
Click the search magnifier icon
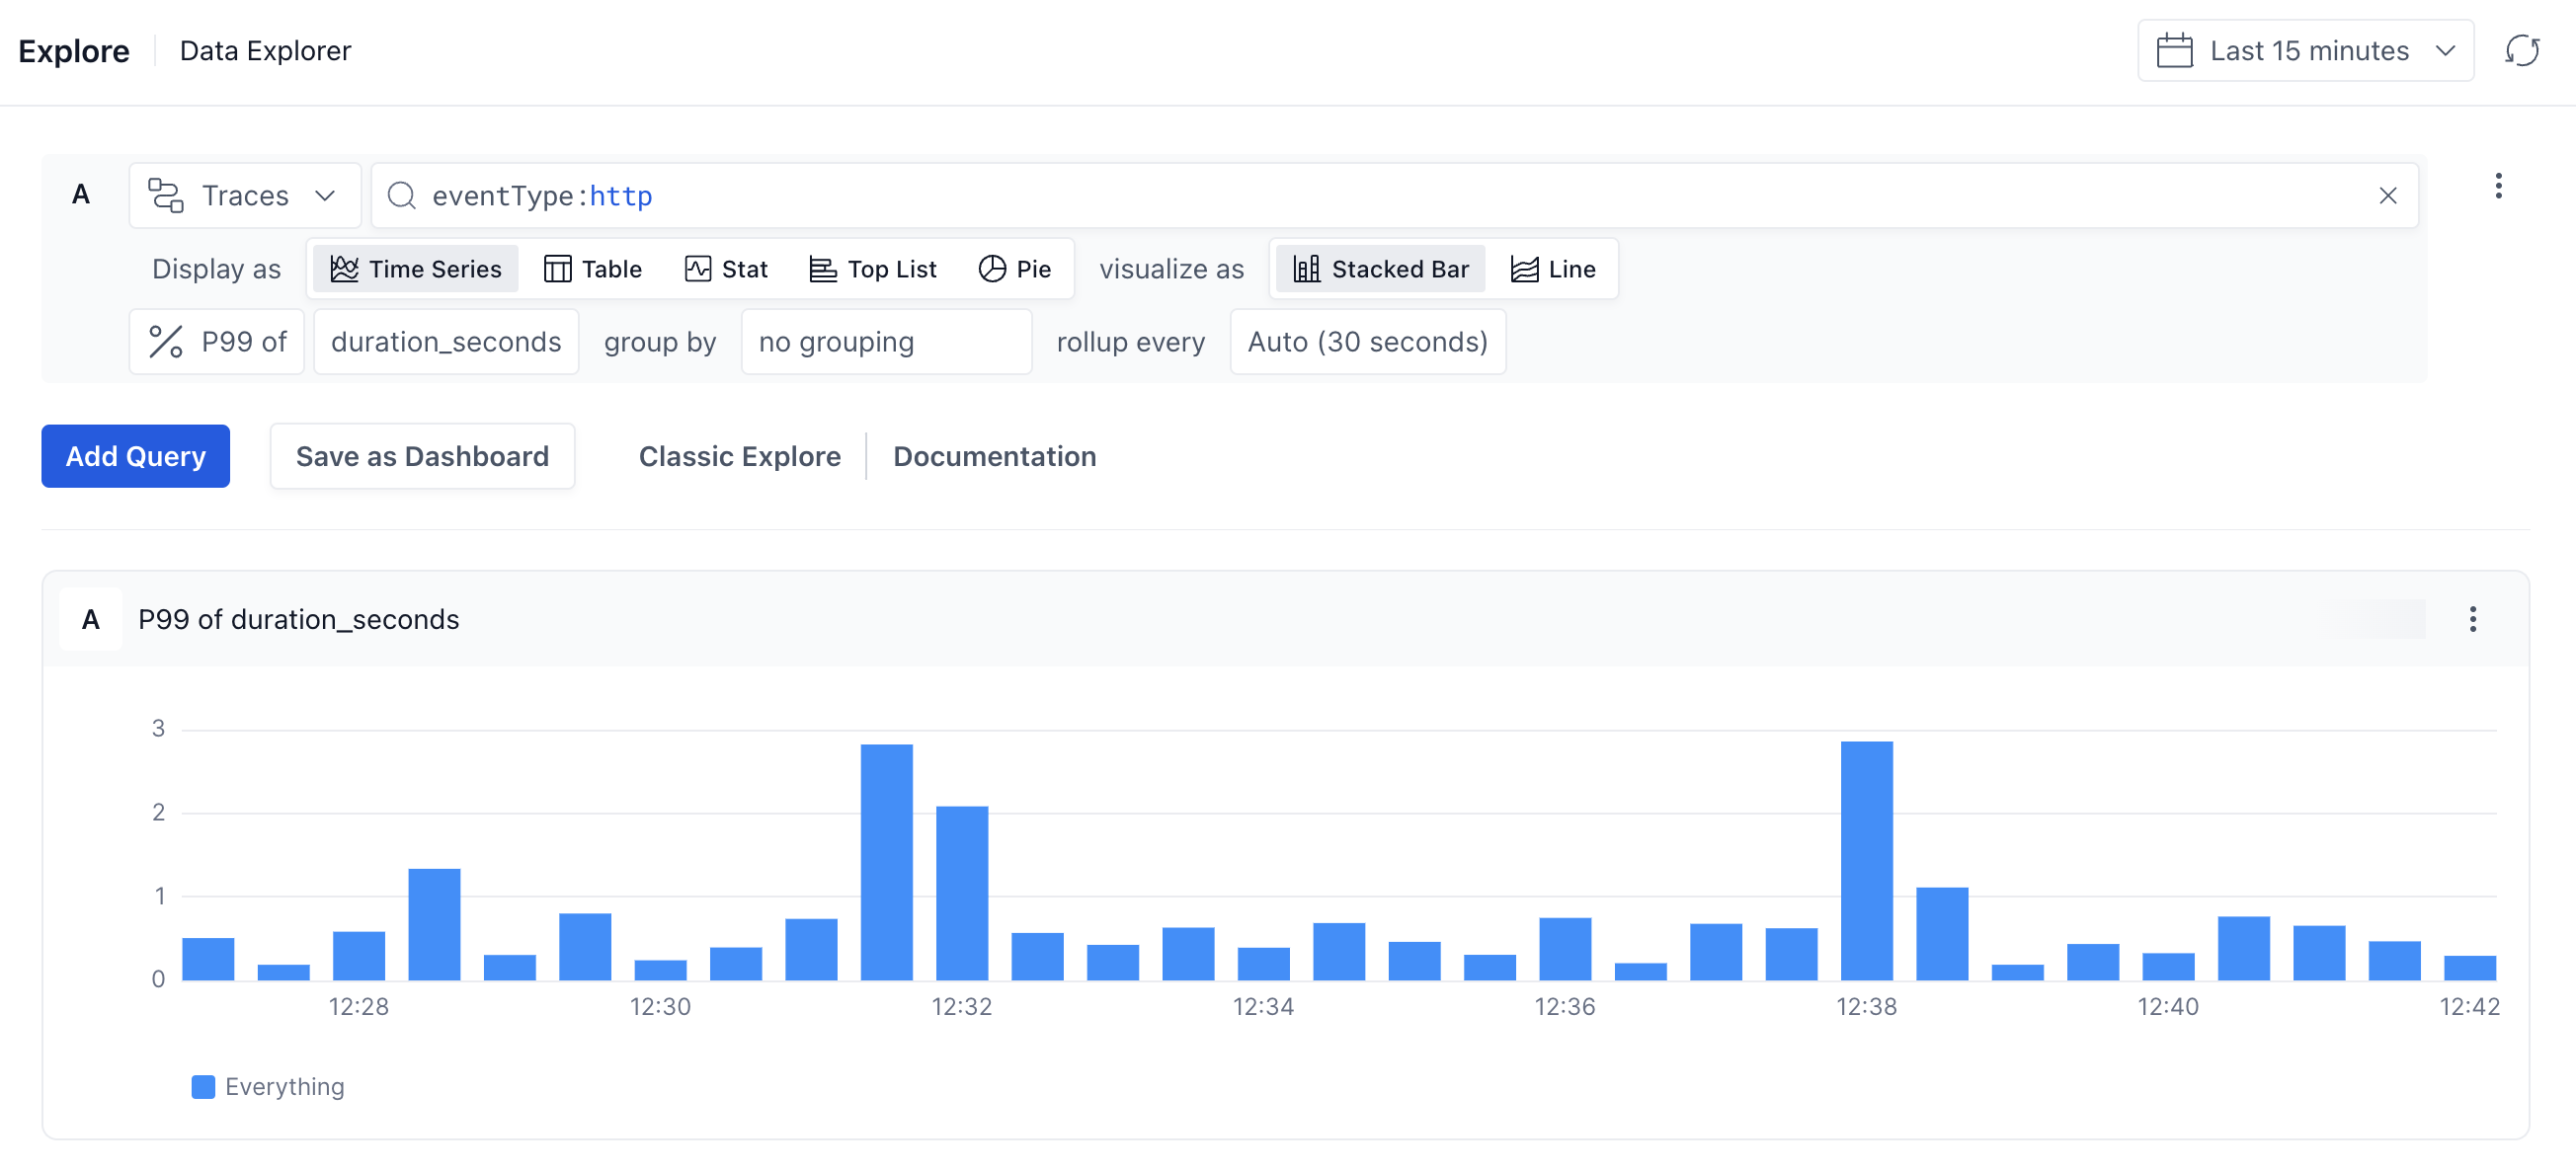[402, 196]
